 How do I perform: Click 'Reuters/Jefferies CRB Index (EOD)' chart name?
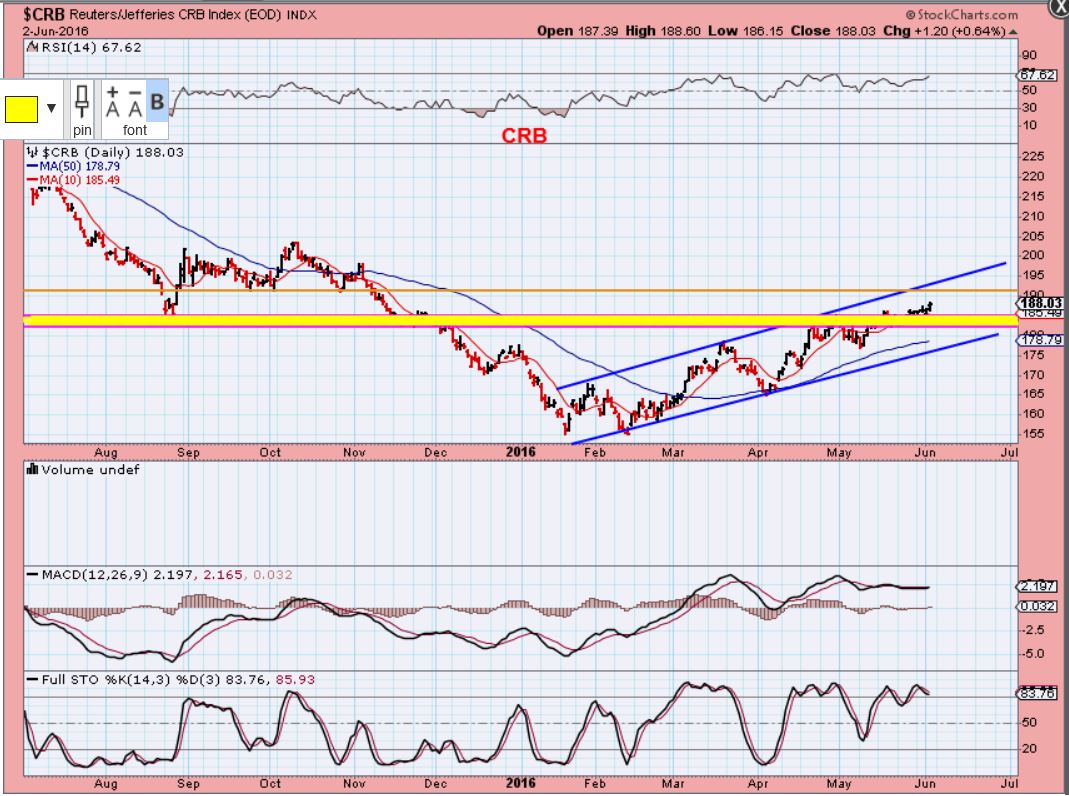click(175, 14)
